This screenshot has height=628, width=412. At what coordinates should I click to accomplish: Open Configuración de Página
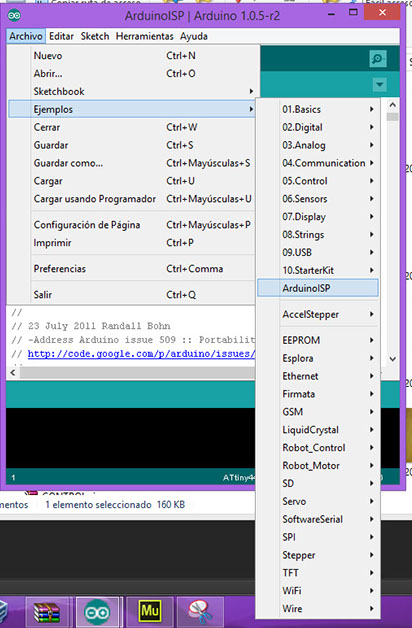(131, 225)
